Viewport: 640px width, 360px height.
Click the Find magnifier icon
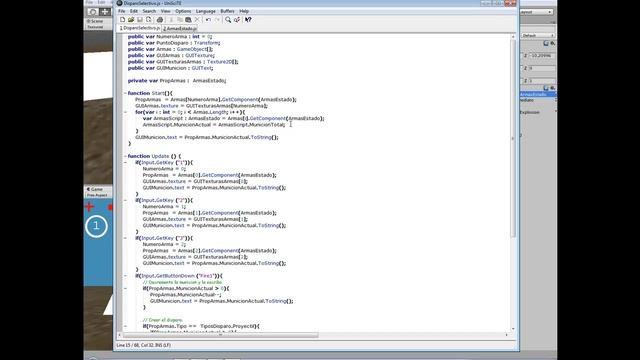pos(228,20)
